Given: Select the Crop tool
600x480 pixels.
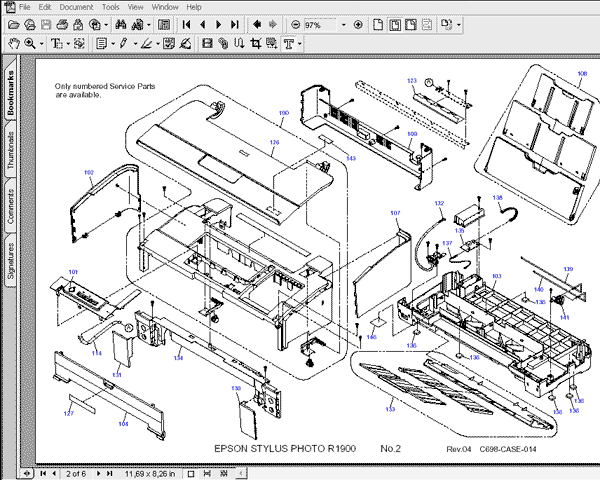Looking at the screenshot, I should [x=255, y=44].
